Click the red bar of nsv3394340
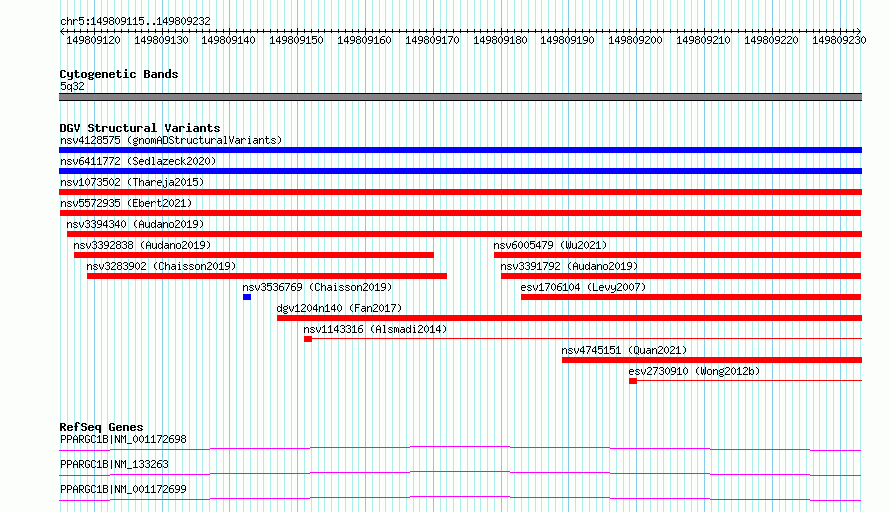Screen dimensions: 890x512 [x=464, y=234]
